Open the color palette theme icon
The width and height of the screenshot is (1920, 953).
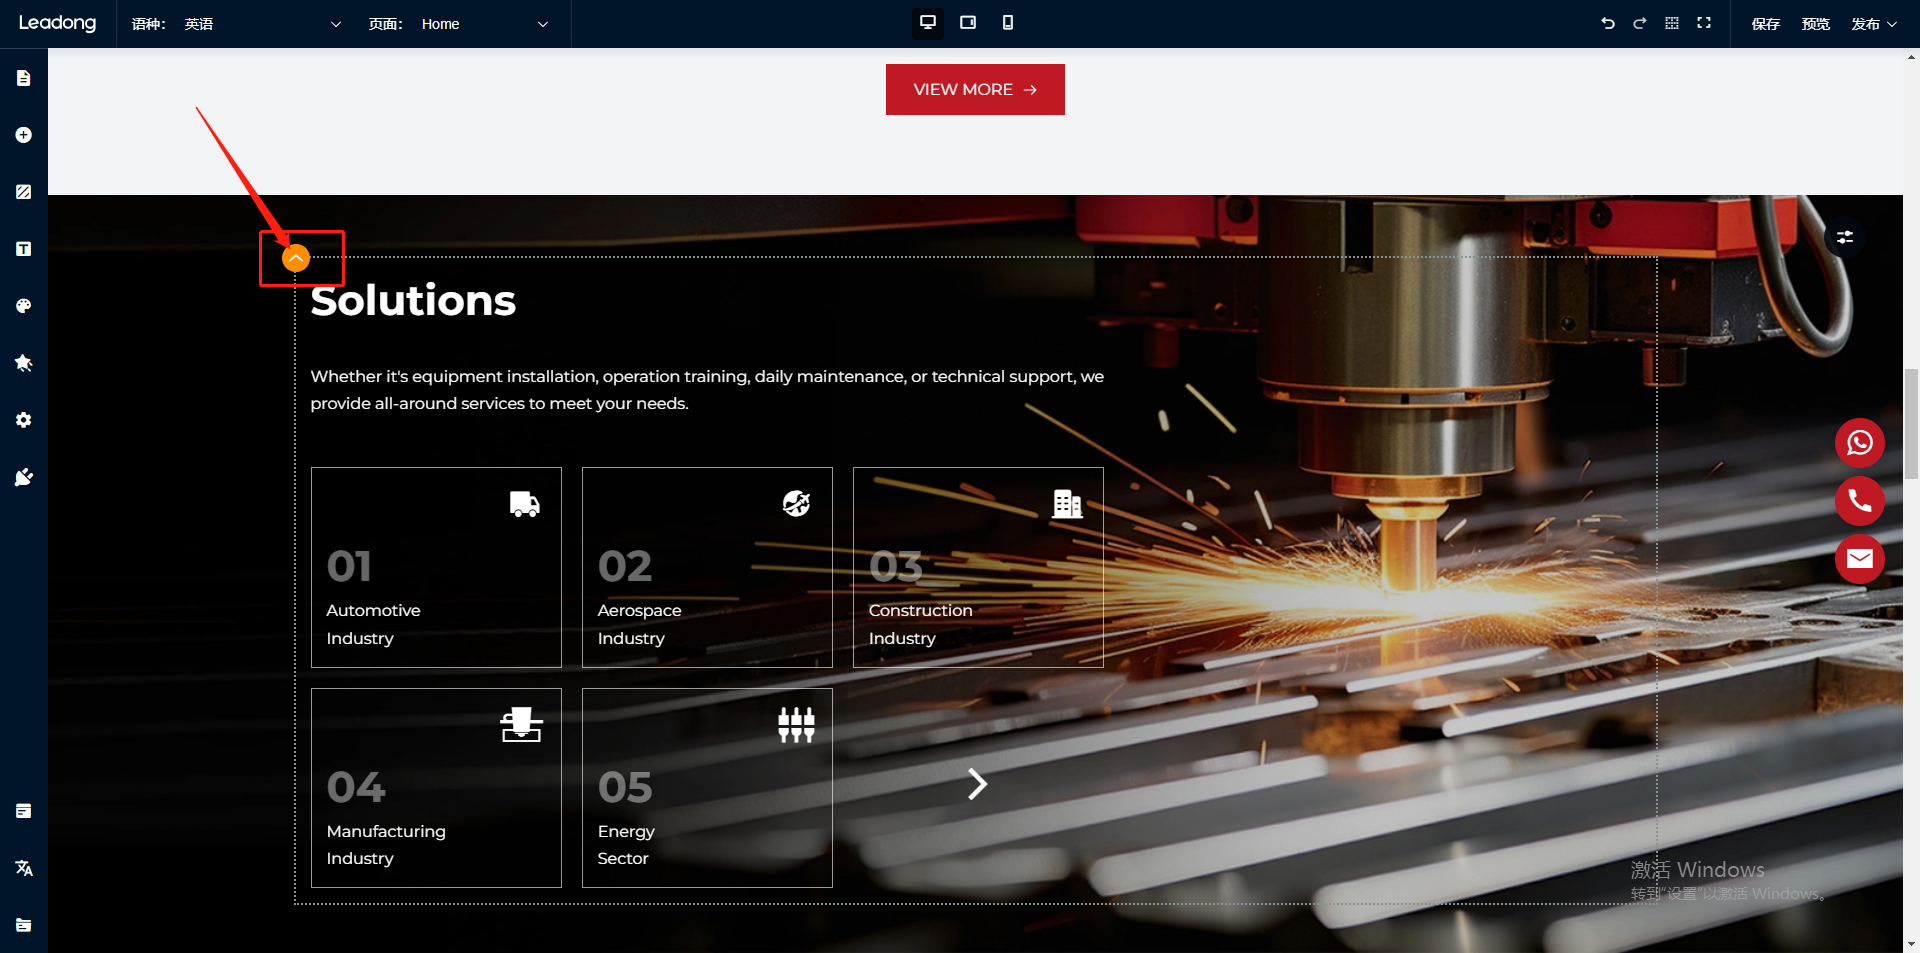[24, 306]
